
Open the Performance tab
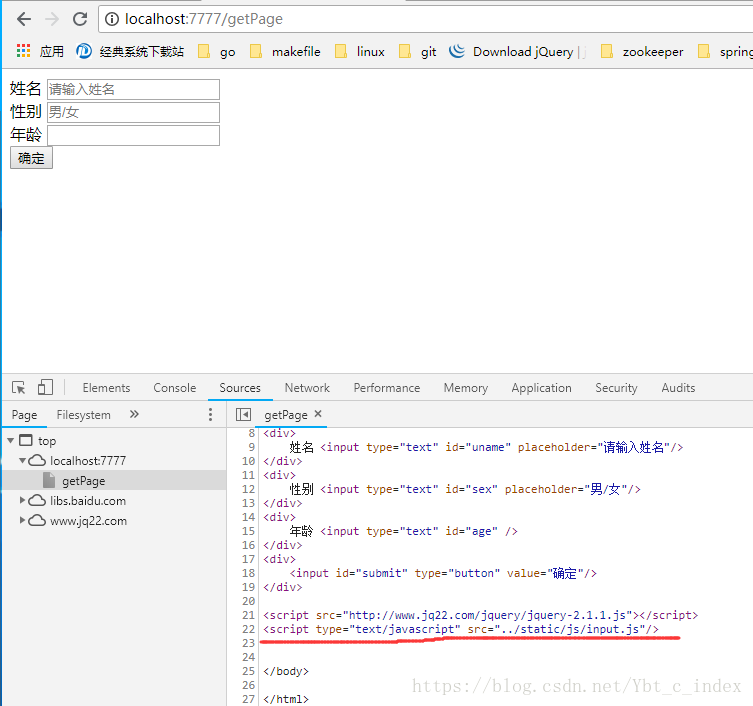click(387, 388)
